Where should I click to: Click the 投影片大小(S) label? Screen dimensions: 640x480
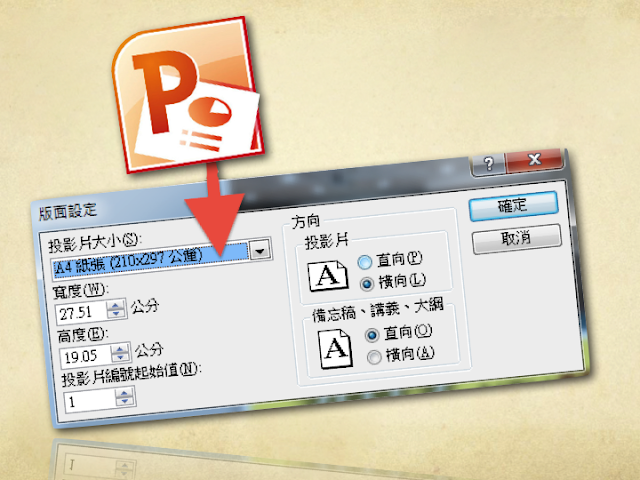click(x=95, y=242)
